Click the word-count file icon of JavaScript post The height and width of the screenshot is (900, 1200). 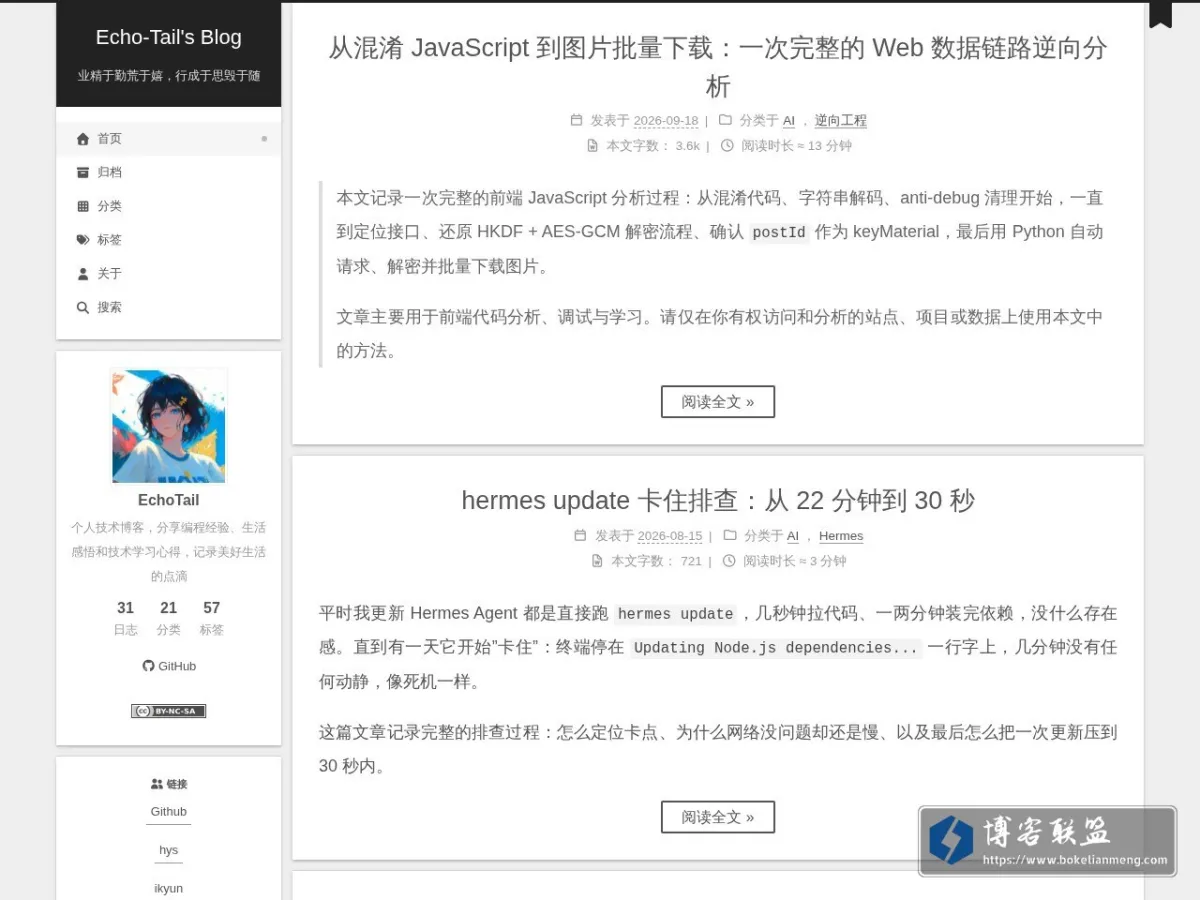pos(592,146)
